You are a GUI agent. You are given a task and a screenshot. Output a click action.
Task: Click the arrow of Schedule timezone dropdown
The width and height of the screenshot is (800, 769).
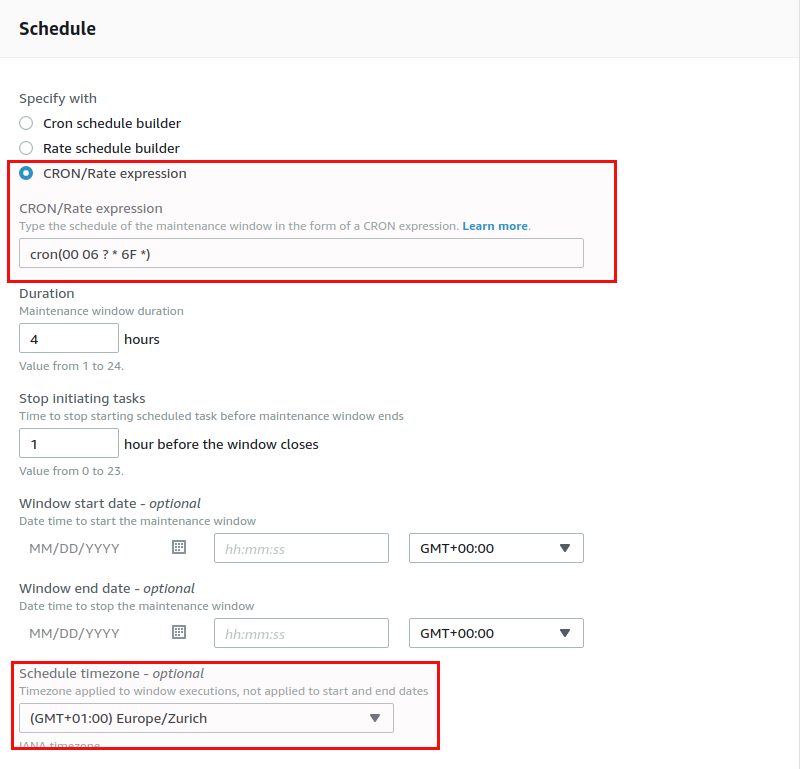[375, 718]
